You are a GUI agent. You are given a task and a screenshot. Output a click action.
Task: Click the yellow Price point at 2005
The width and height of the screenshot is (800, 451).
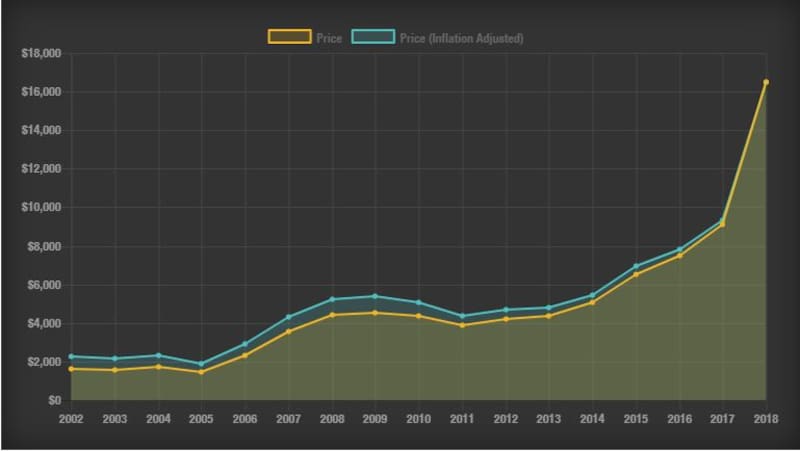[201, 372]
